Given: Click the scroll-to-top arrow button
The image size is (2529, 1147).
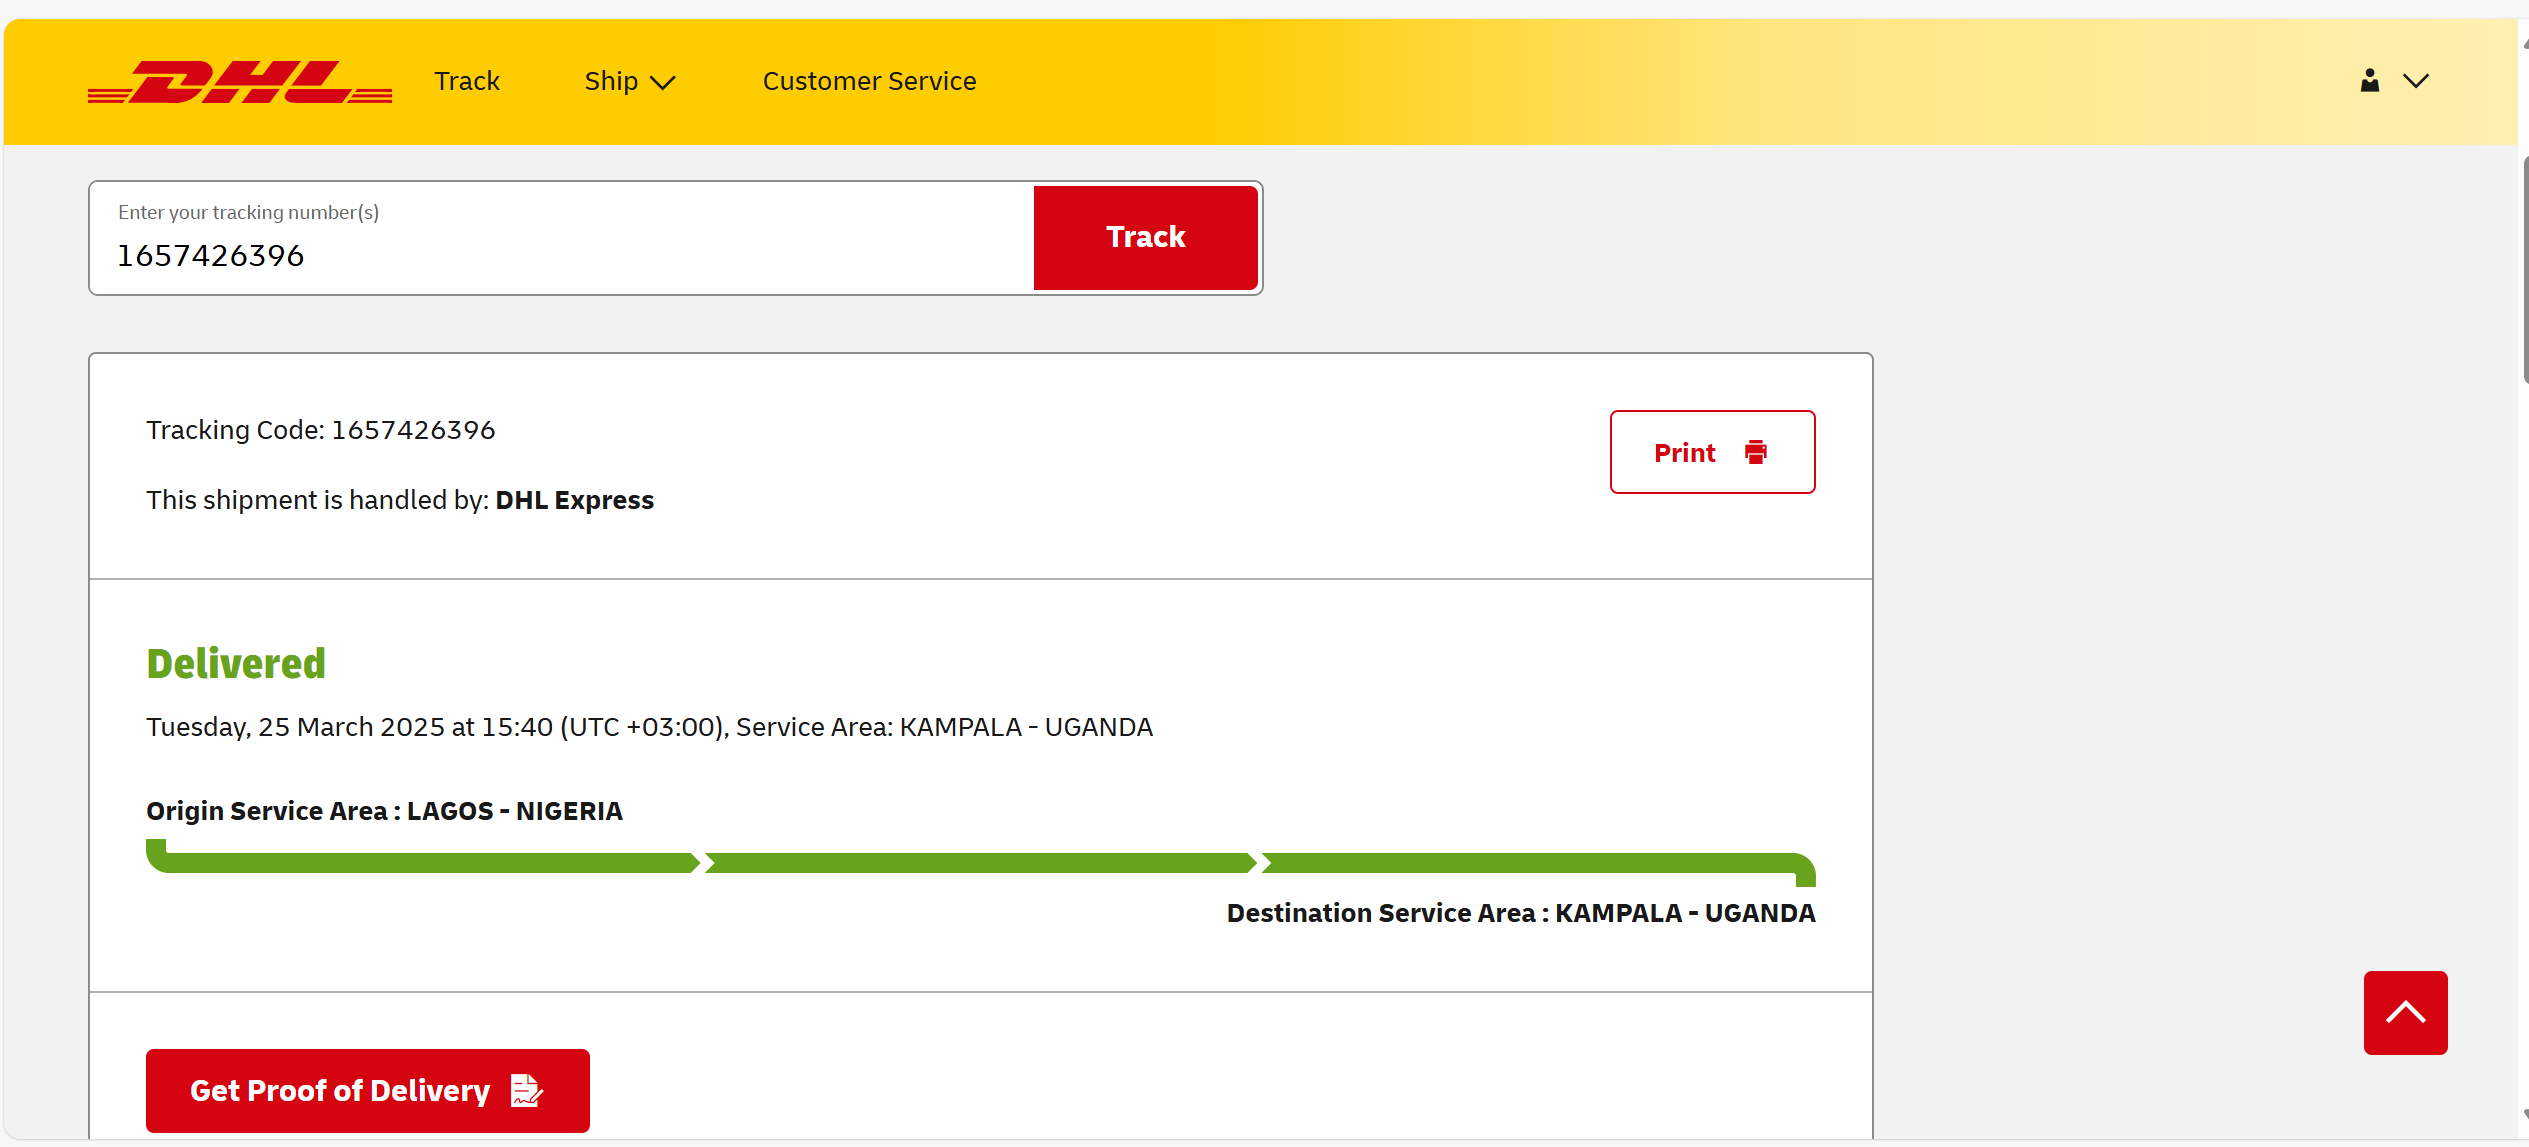Looking at the screenshot, I should [2405, 1012].
